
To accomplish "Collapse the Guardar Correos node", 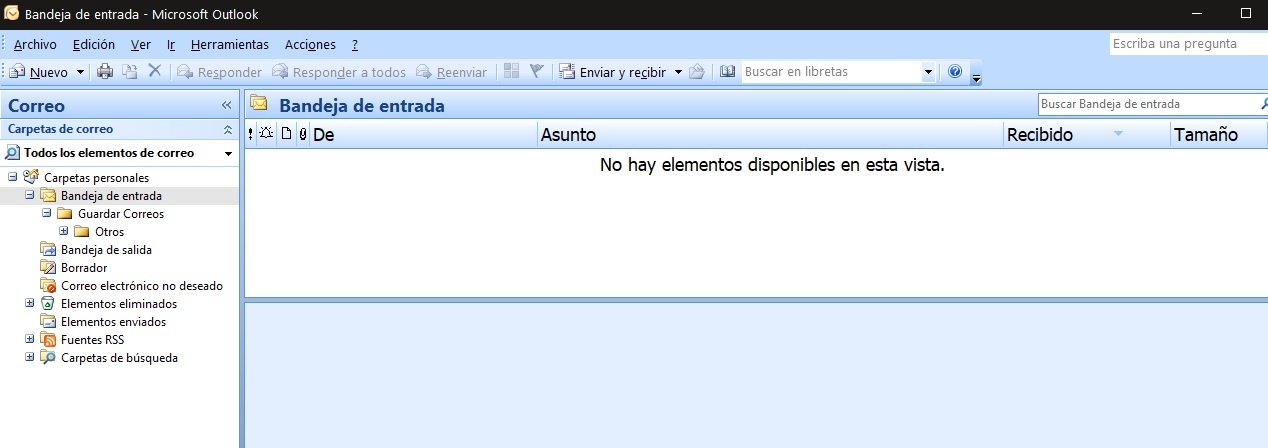I will pos(46,213).
